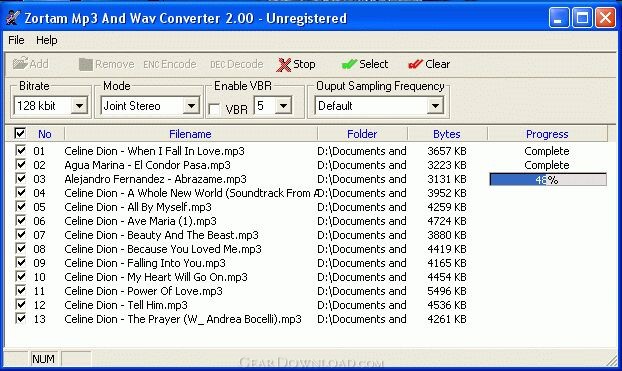This screenshot has width=622, height=371.
Task: Click the red Clear checkmark icon
Action: (x=415, y=64)
